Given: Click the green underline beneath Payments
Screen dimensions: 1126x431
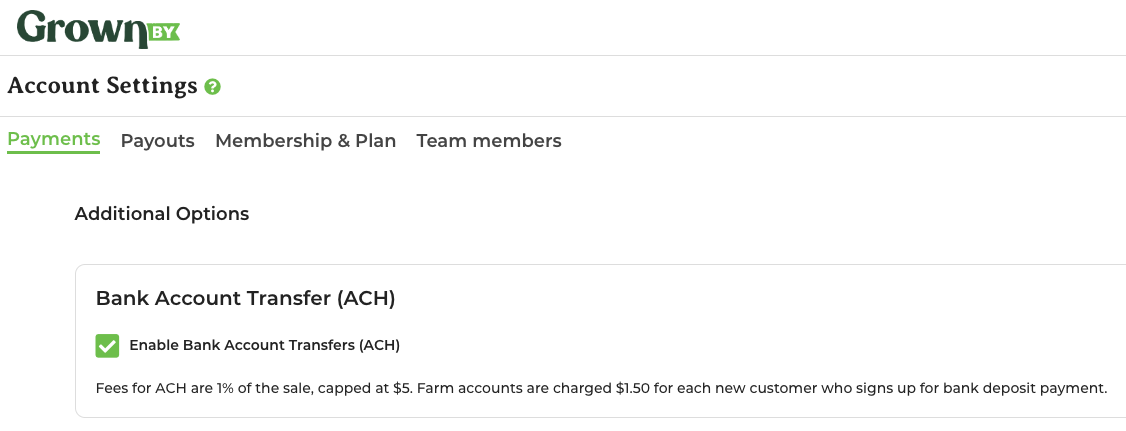Looking at the screenshot, I should pos(53,152).
